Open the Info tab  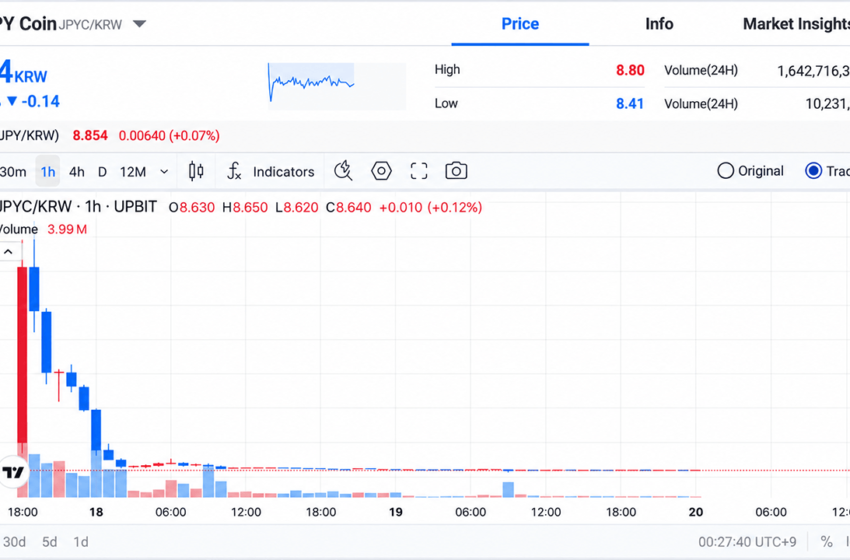pos(659,24)
